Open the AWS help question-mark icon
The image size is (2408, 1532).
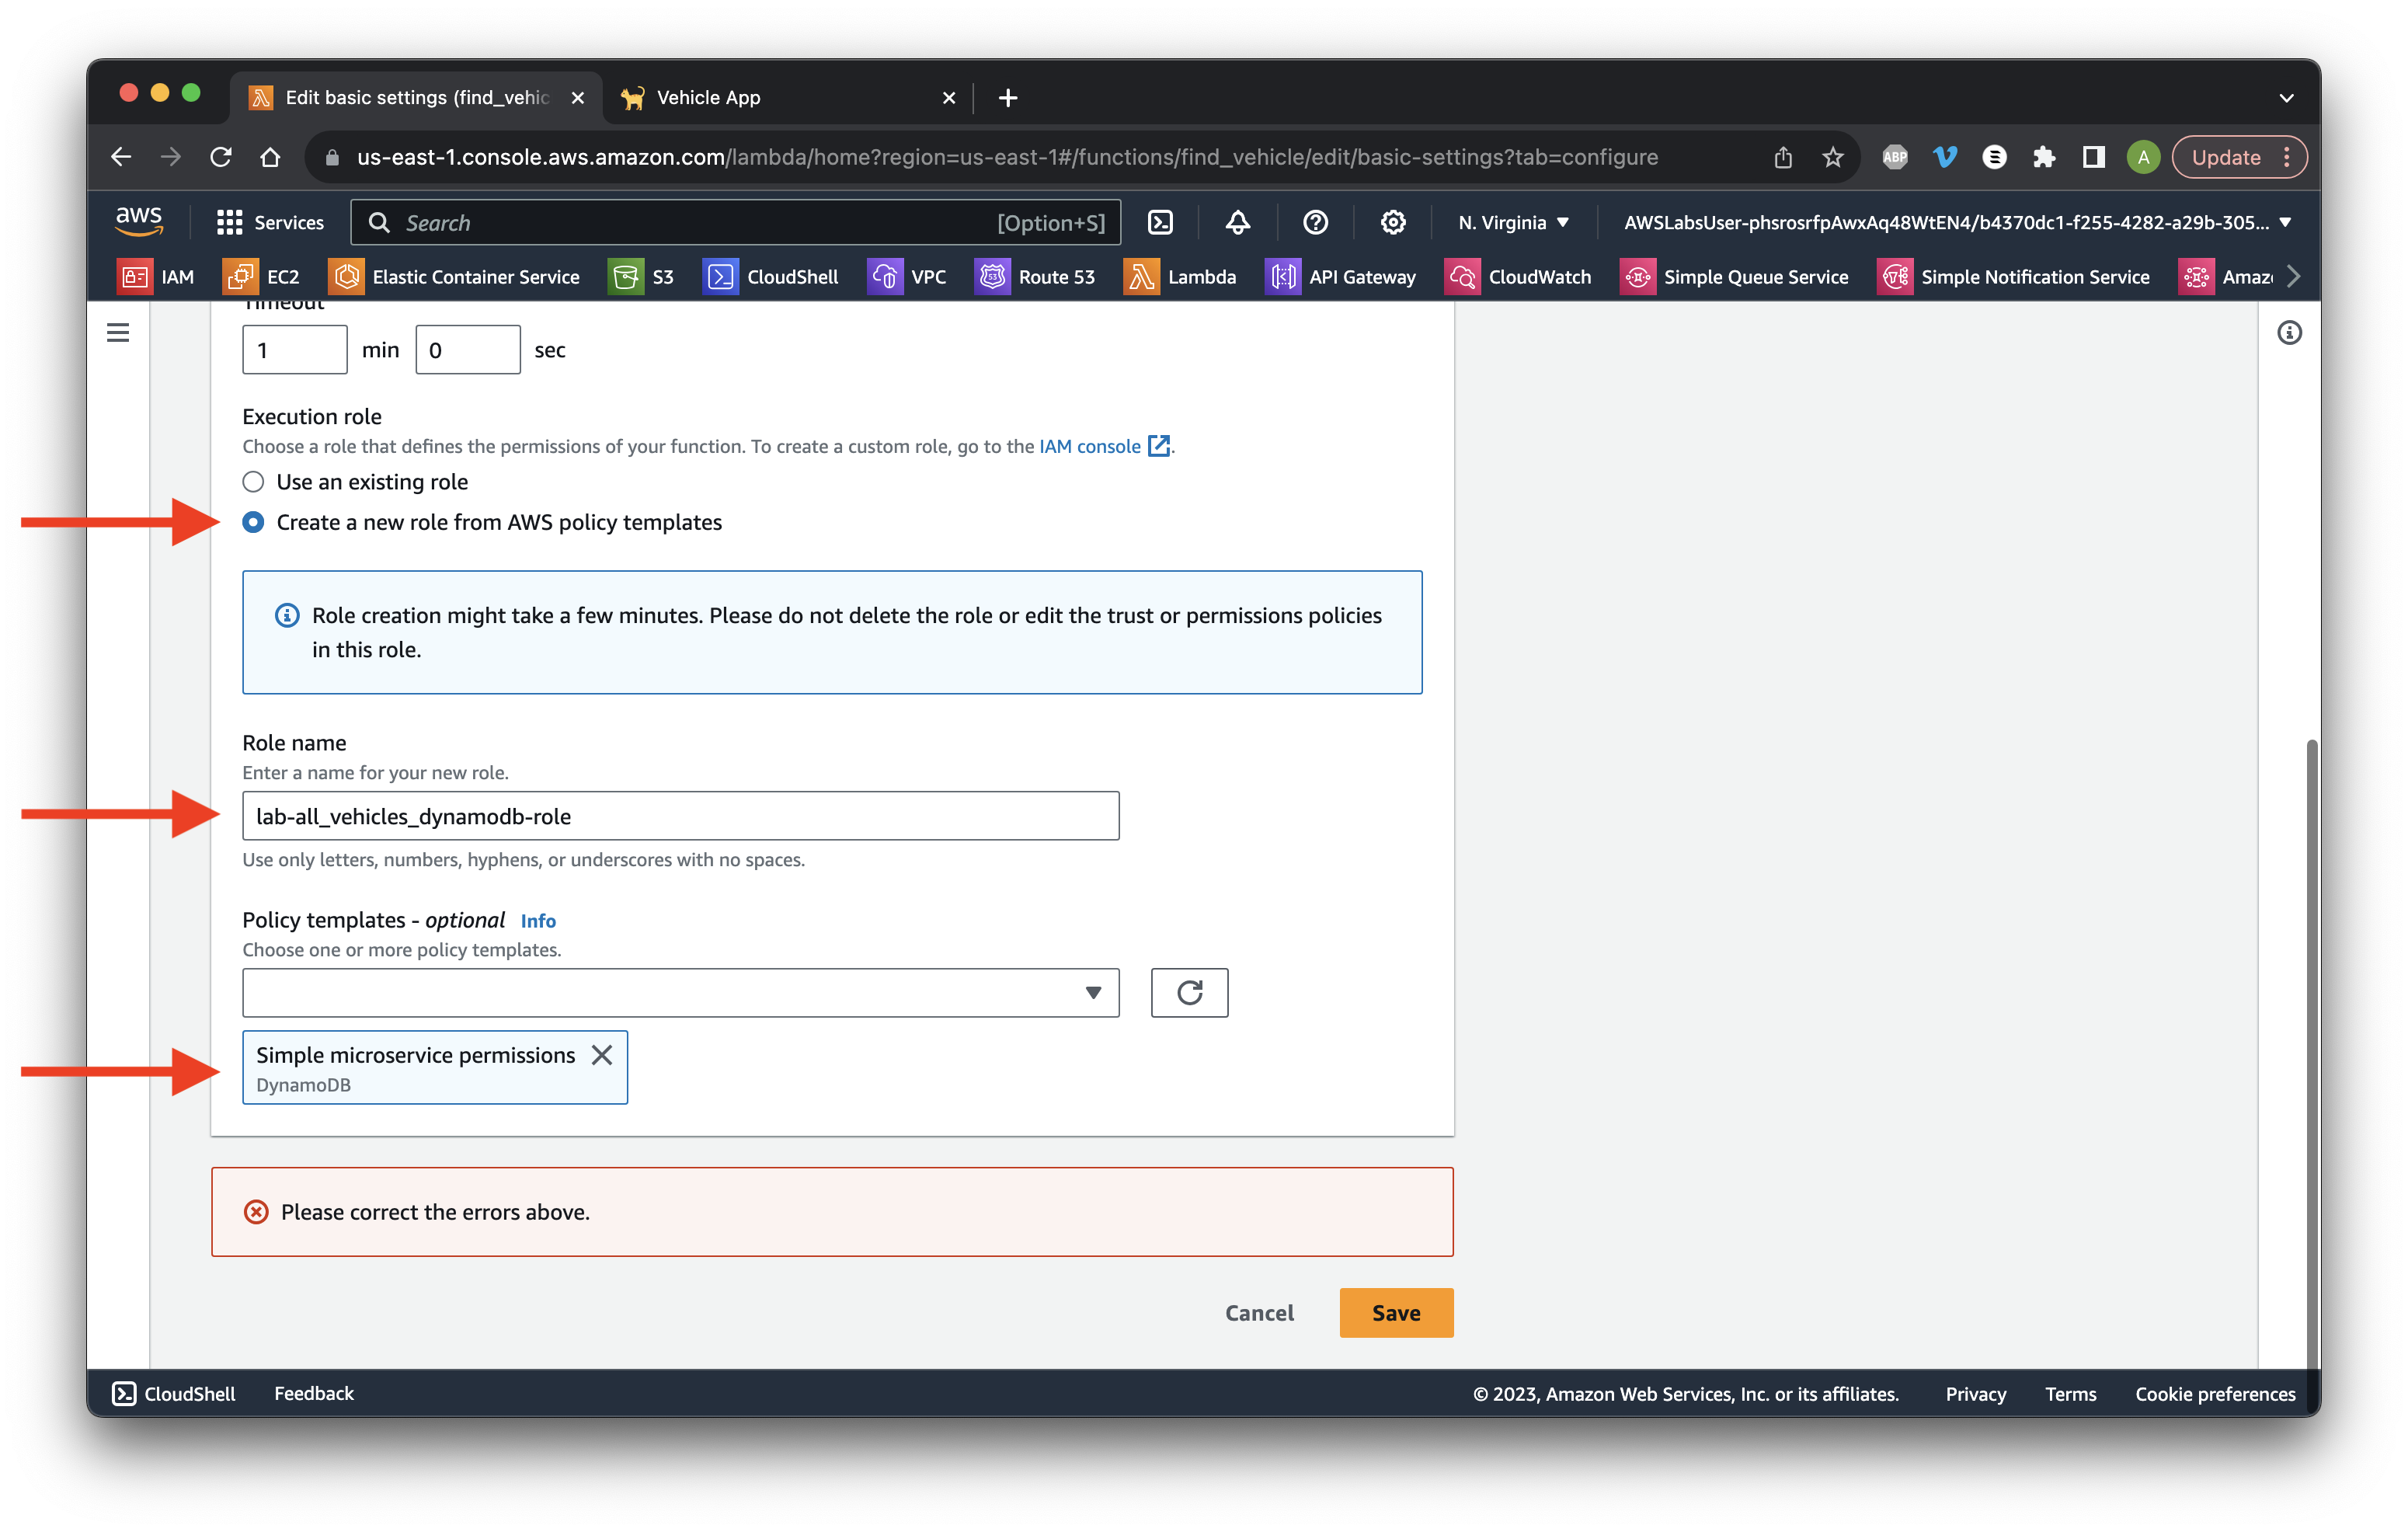[x=1316, y=222]
